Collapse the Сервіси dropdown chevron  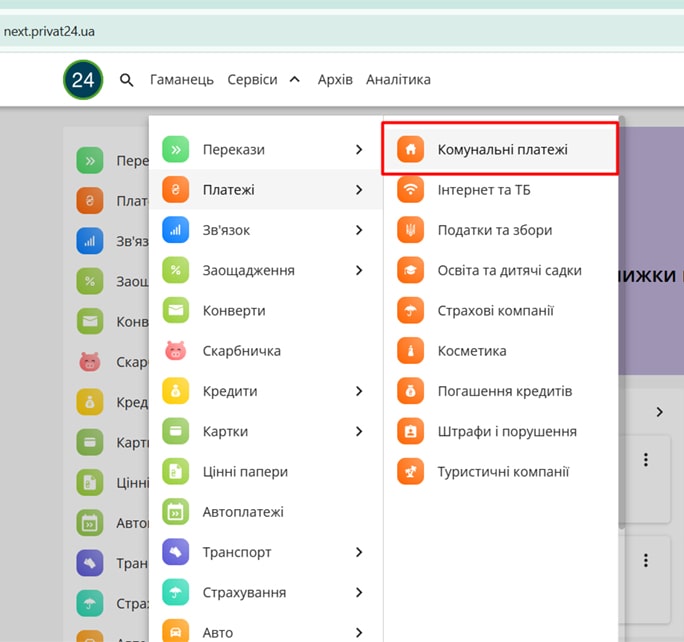(x=294, y=80)
